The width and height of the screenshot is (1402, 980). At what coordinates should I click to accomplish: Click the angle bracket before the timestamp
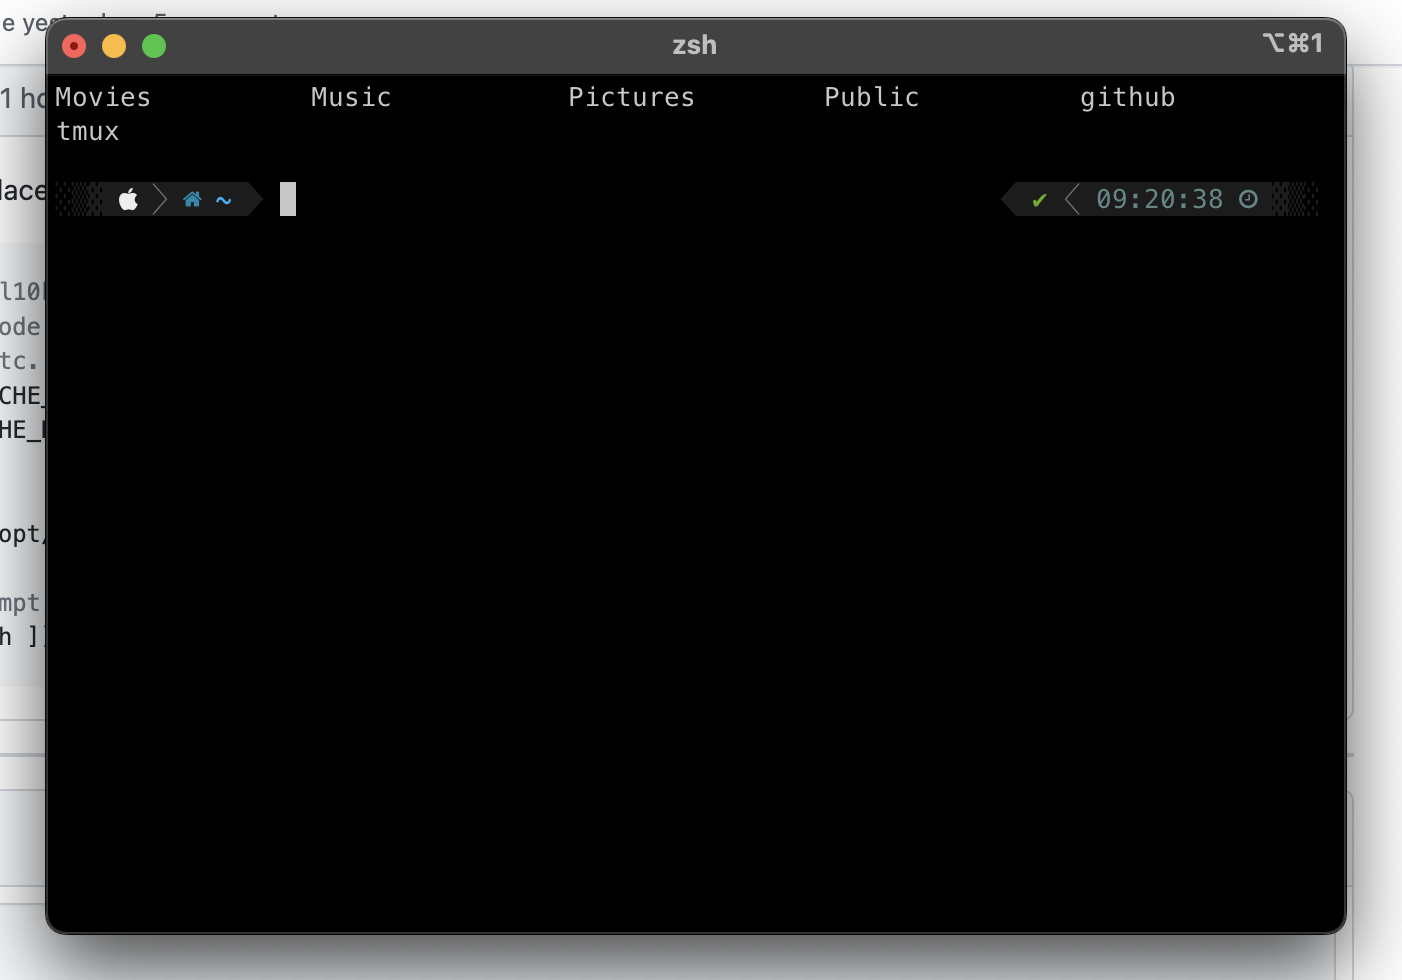pos(1072,199)
